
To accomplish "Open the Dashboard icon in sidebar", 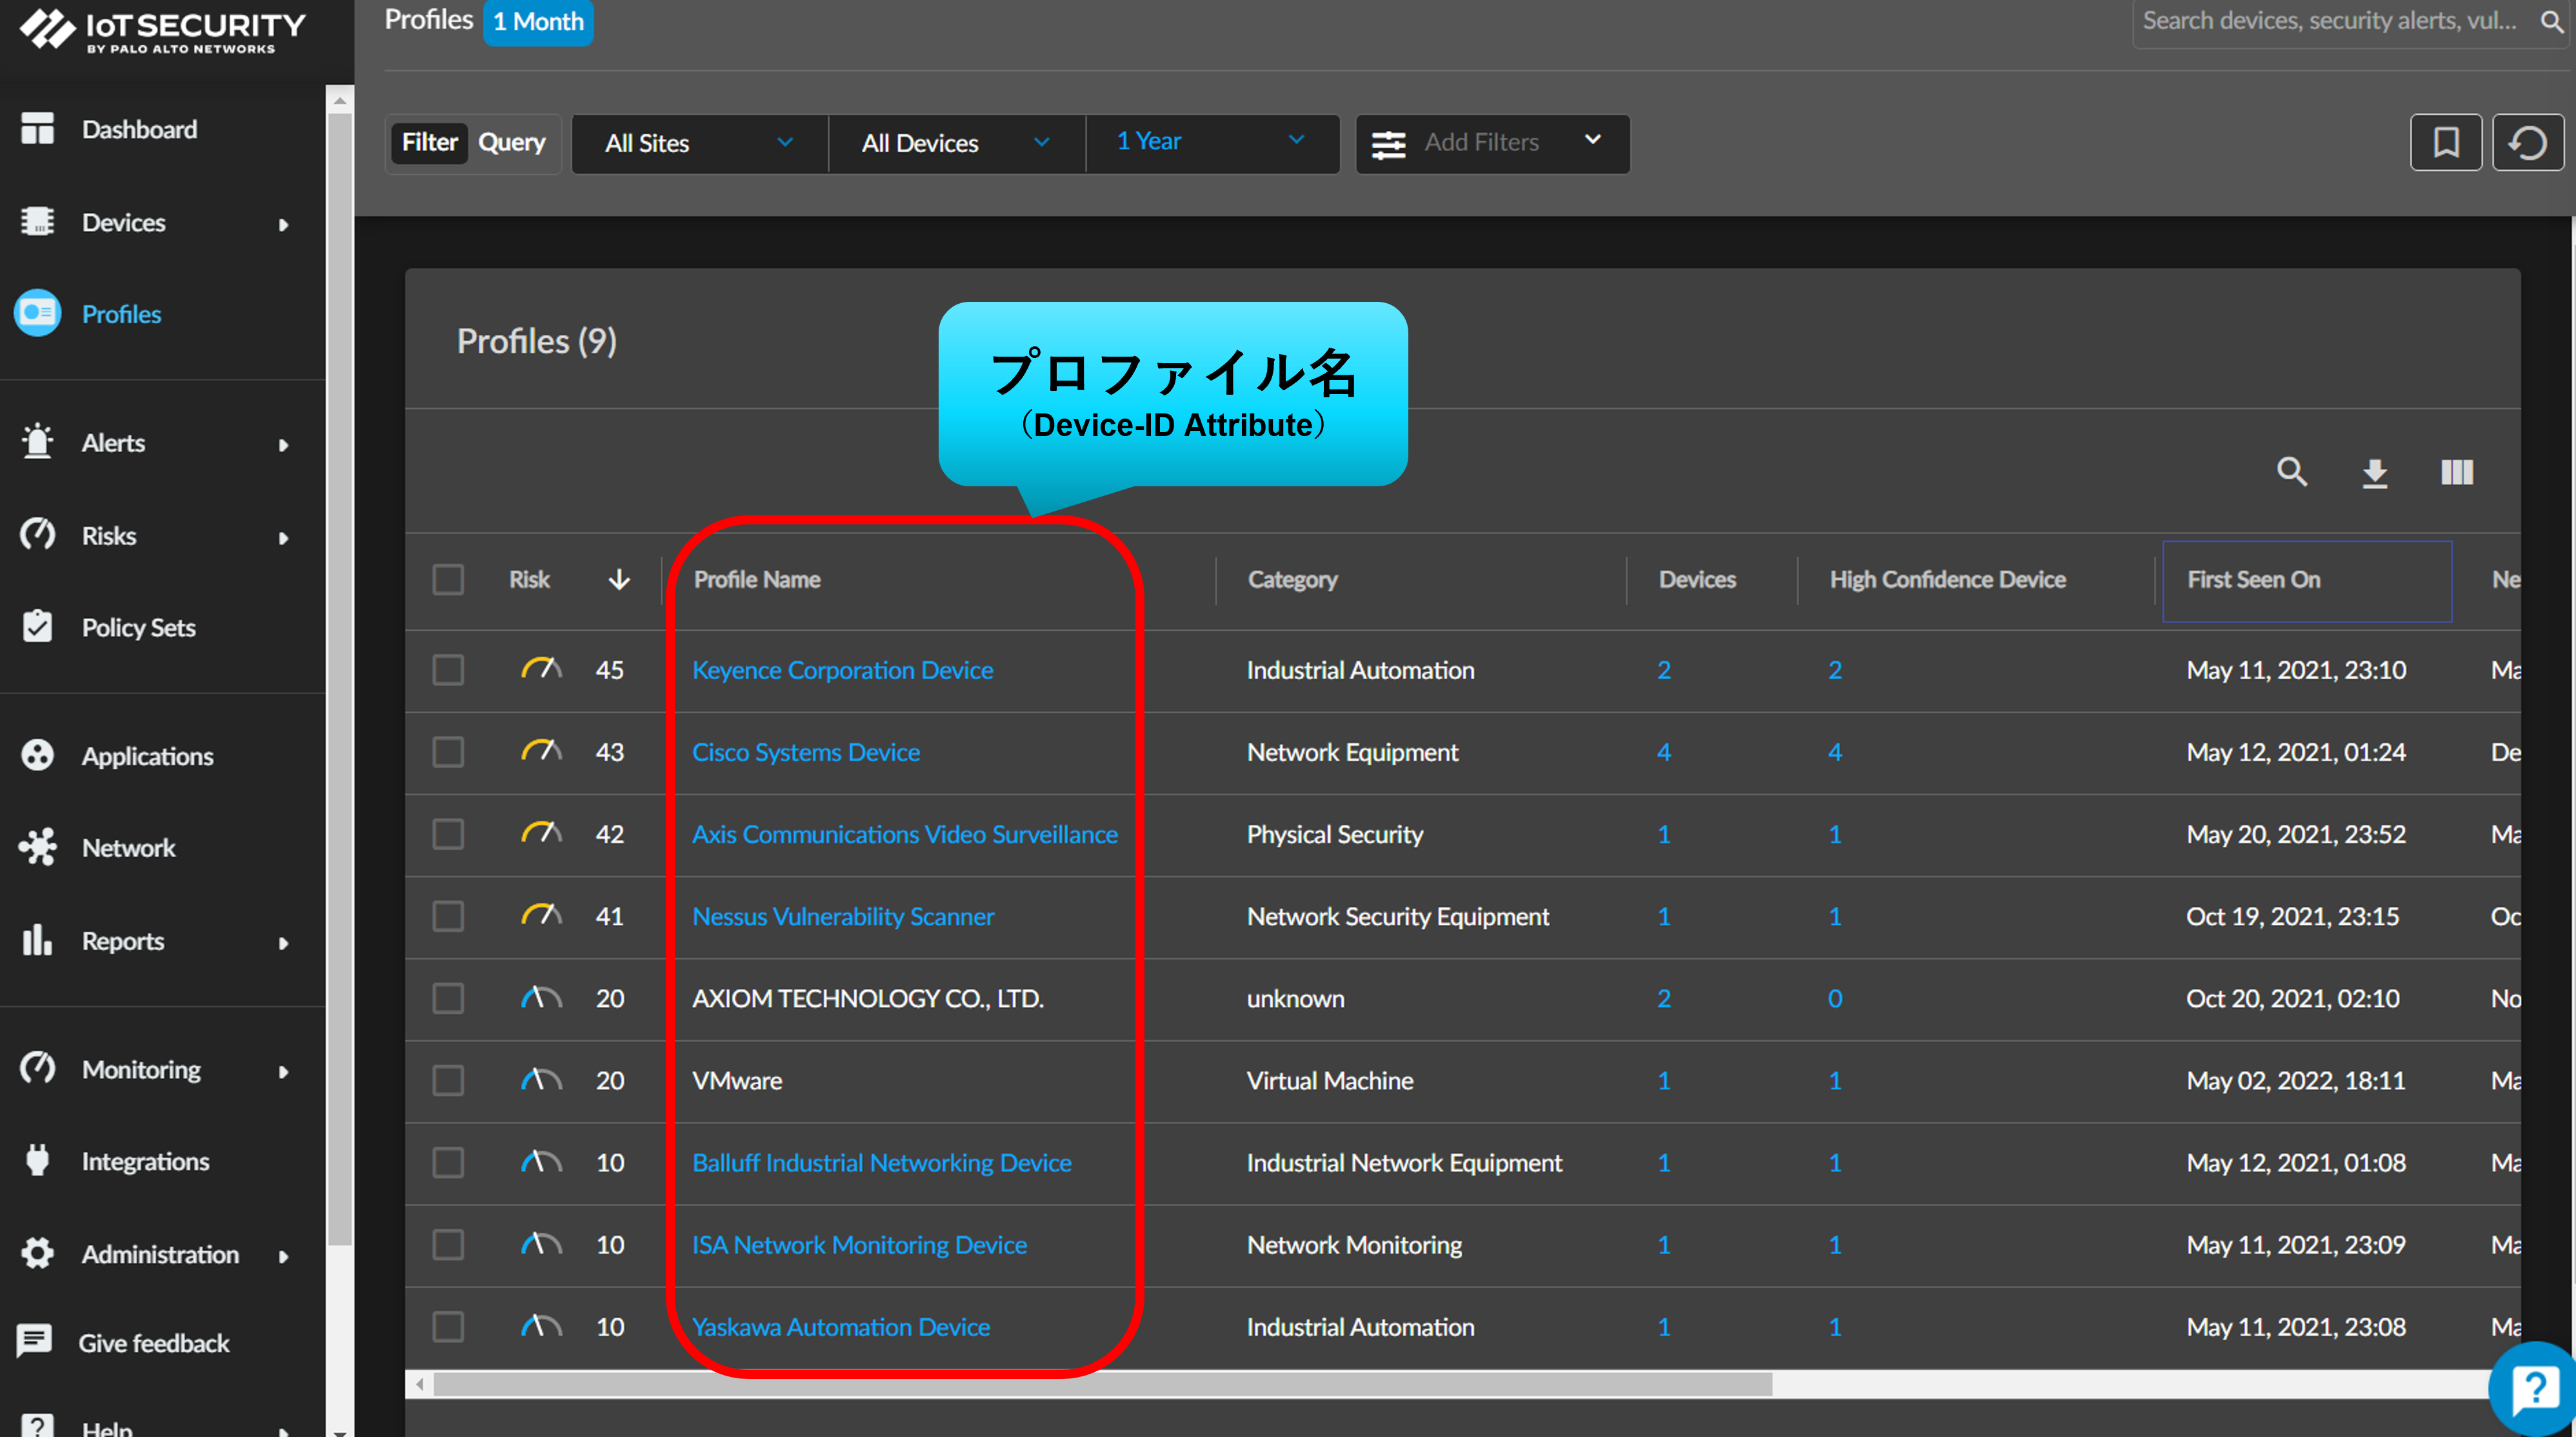I will [x=38, y=129].
